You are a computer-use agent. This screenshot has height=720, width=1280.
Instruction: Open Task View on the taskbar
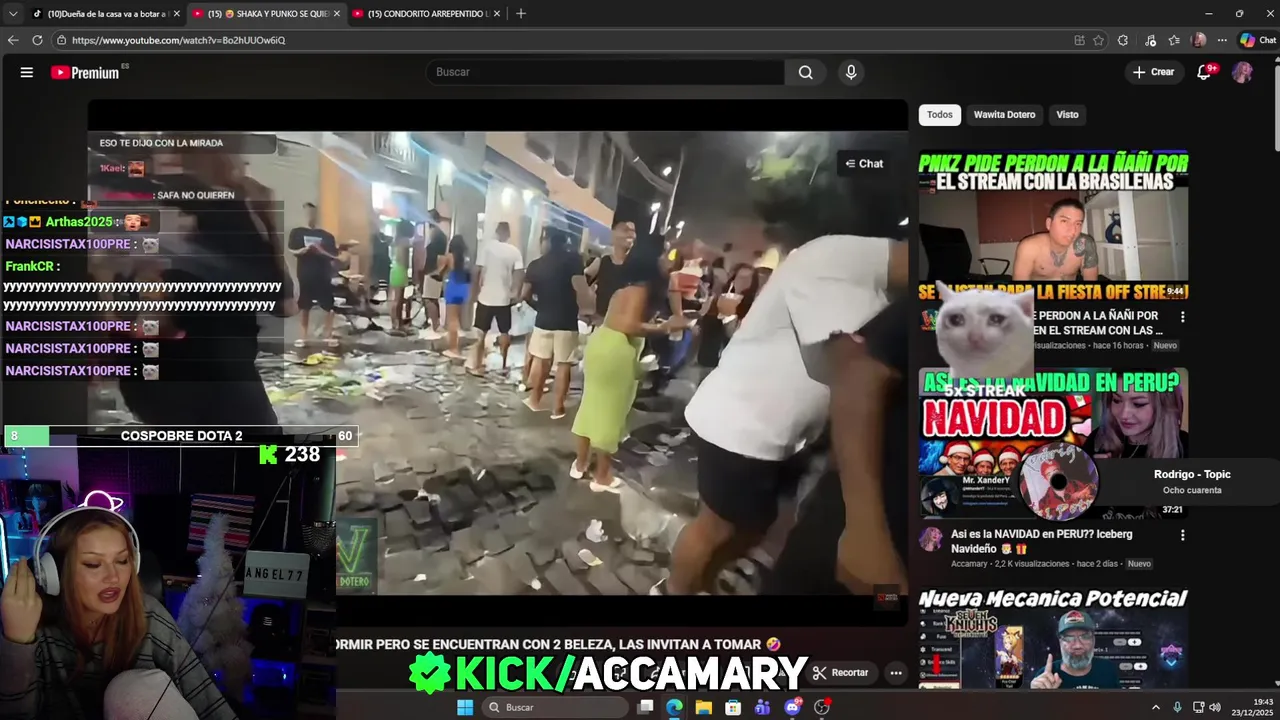tap(646, 707)
